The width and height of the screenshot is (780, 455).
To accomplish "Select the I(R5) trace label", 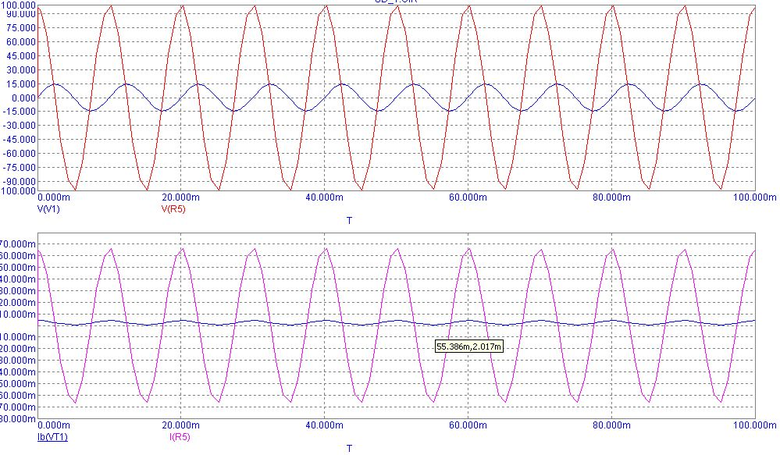I will 180,437.
